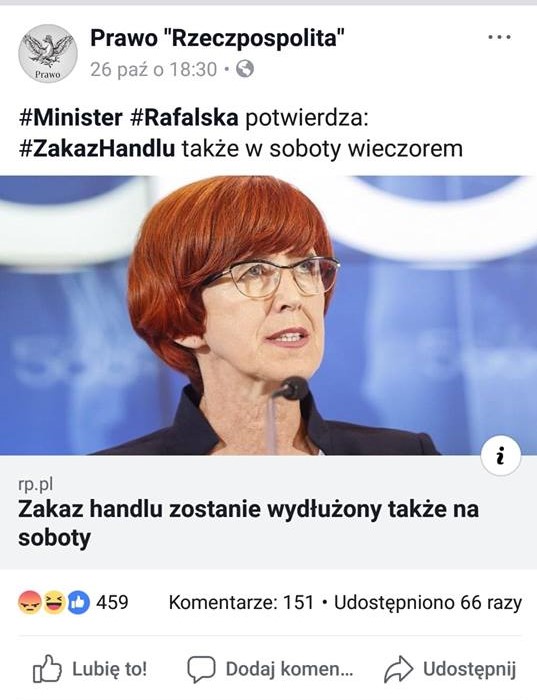Open the article photo of the woman with glasses
Viewport: 537px width, 700px height.
pos(268,315)
